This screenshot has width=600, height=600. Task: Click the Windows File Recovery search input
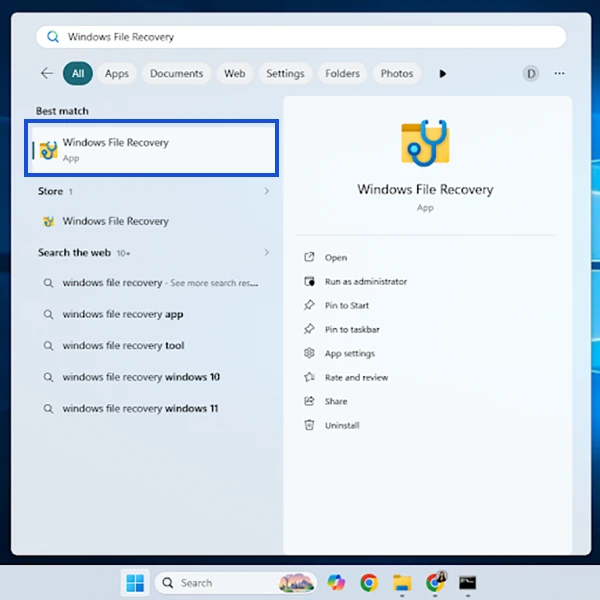pyautogui.click(x=301, y=37)
